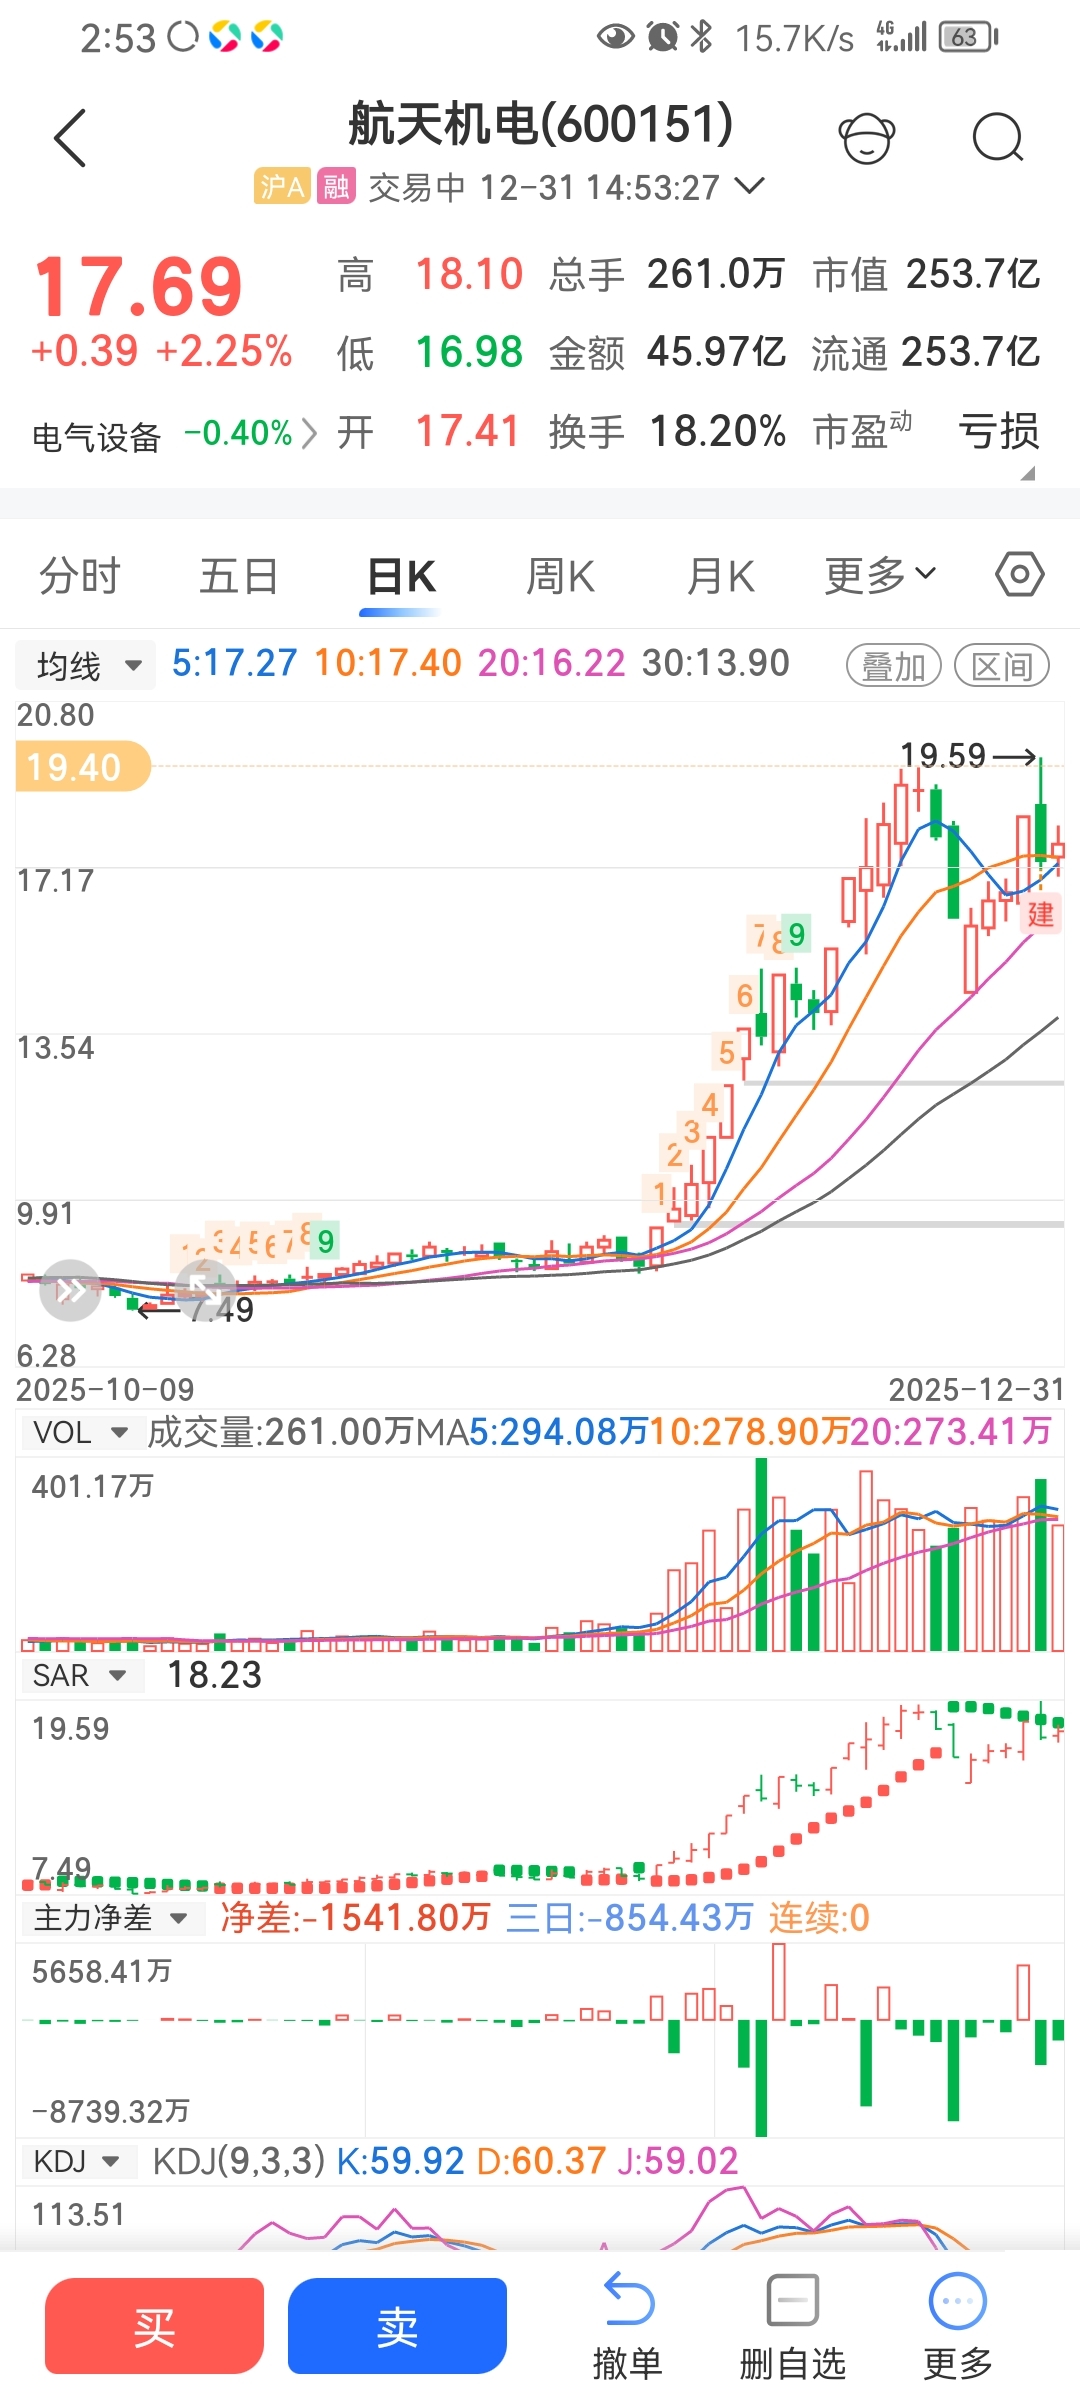This screenshot has height=2400, width=1080.
Task: Switch to 月K tab
Action: click(x=721, y=577)
